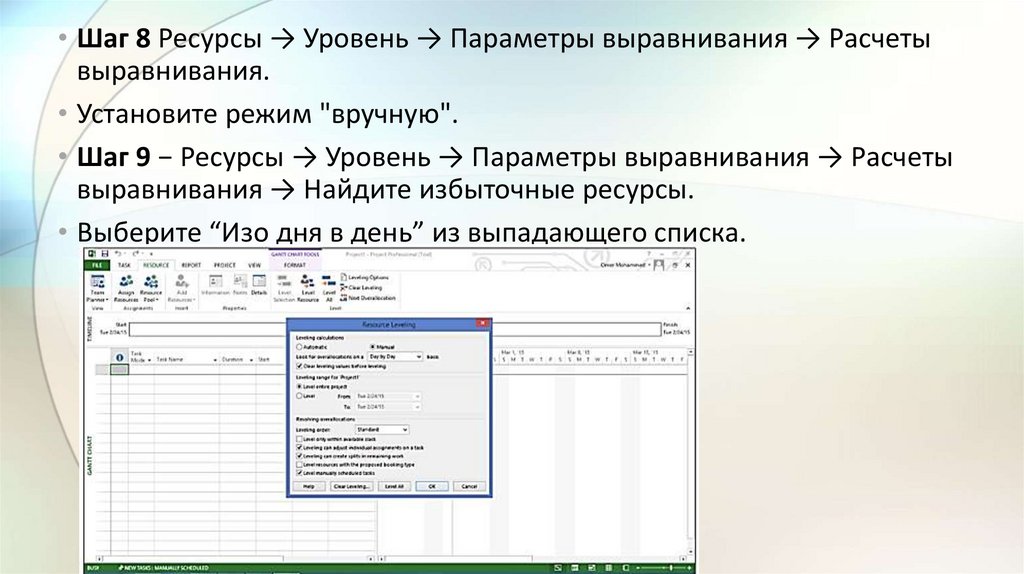1024x574 pixels.
Task: Switch to the RESOURCE ribbon tab
Action: [156, 265]
